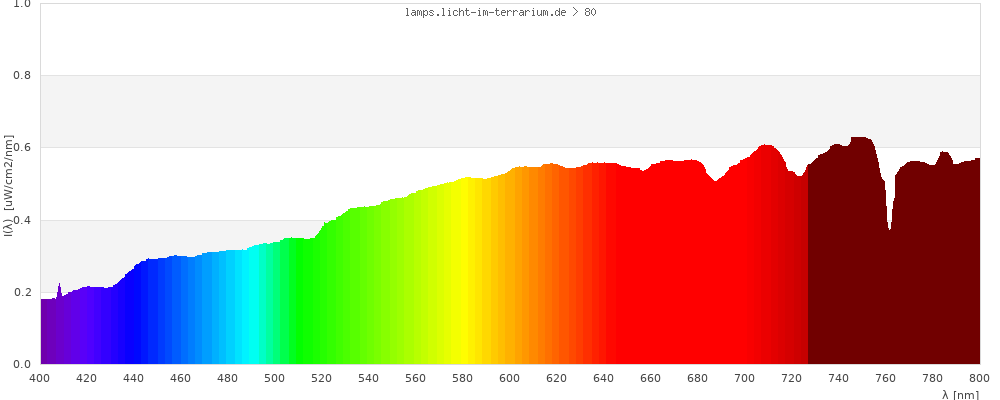Click the I(λ) y-axis label
The image size is (1000, 400).
pos(8,185)
